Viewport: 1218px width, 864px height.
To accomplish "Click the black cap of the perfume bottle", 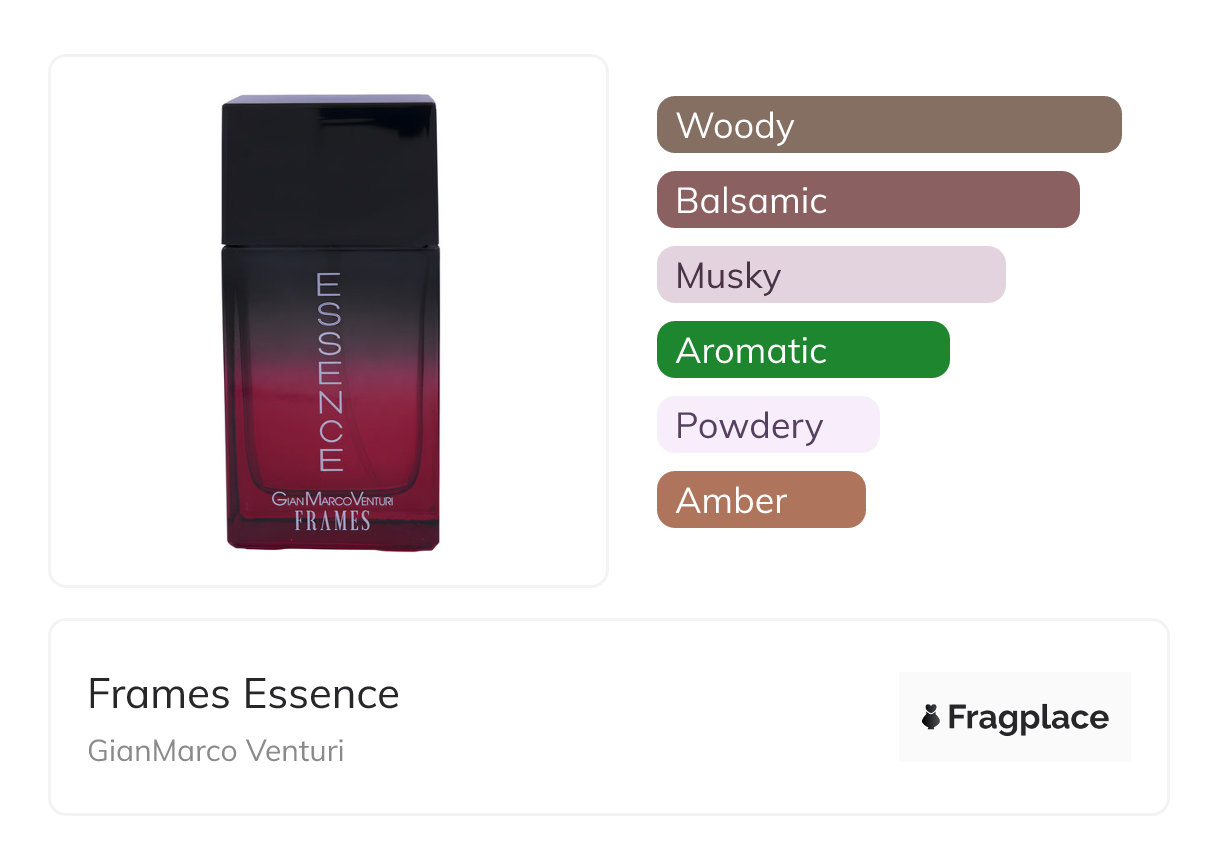I will pyautogui.click(x=329, y=170).
